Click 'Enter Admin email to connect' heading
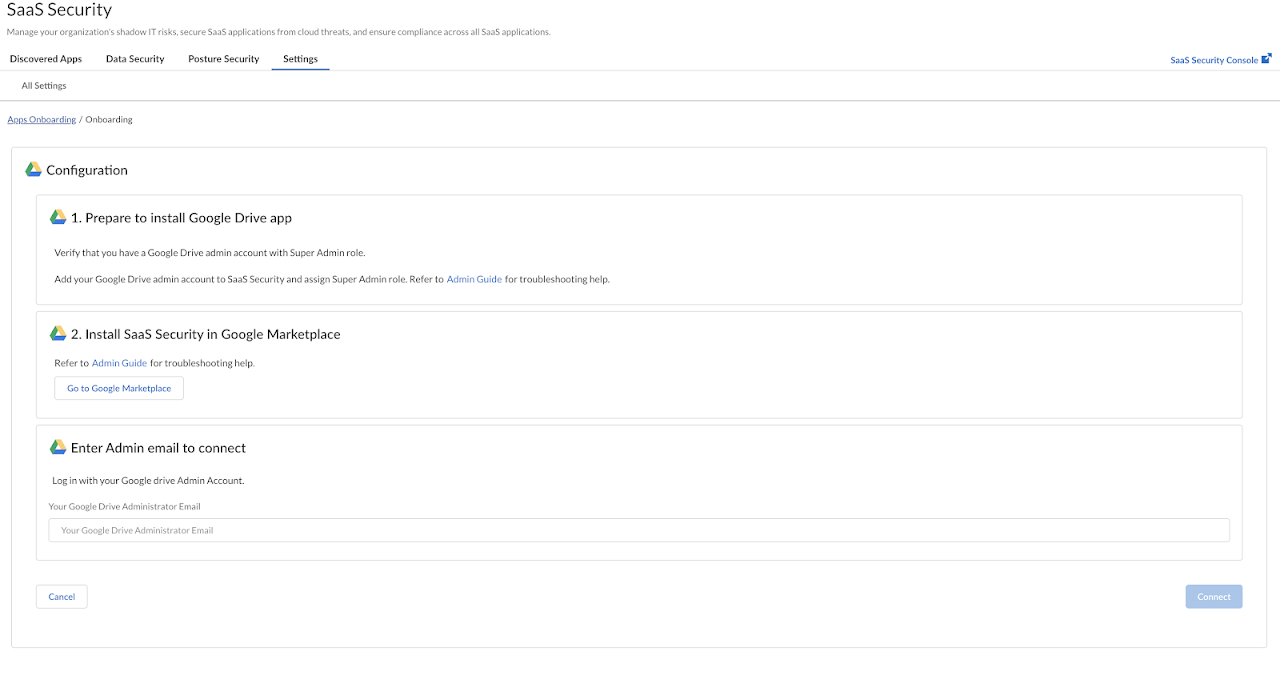Viewport: 1280px width, 695px height. (x=158, y=448)
